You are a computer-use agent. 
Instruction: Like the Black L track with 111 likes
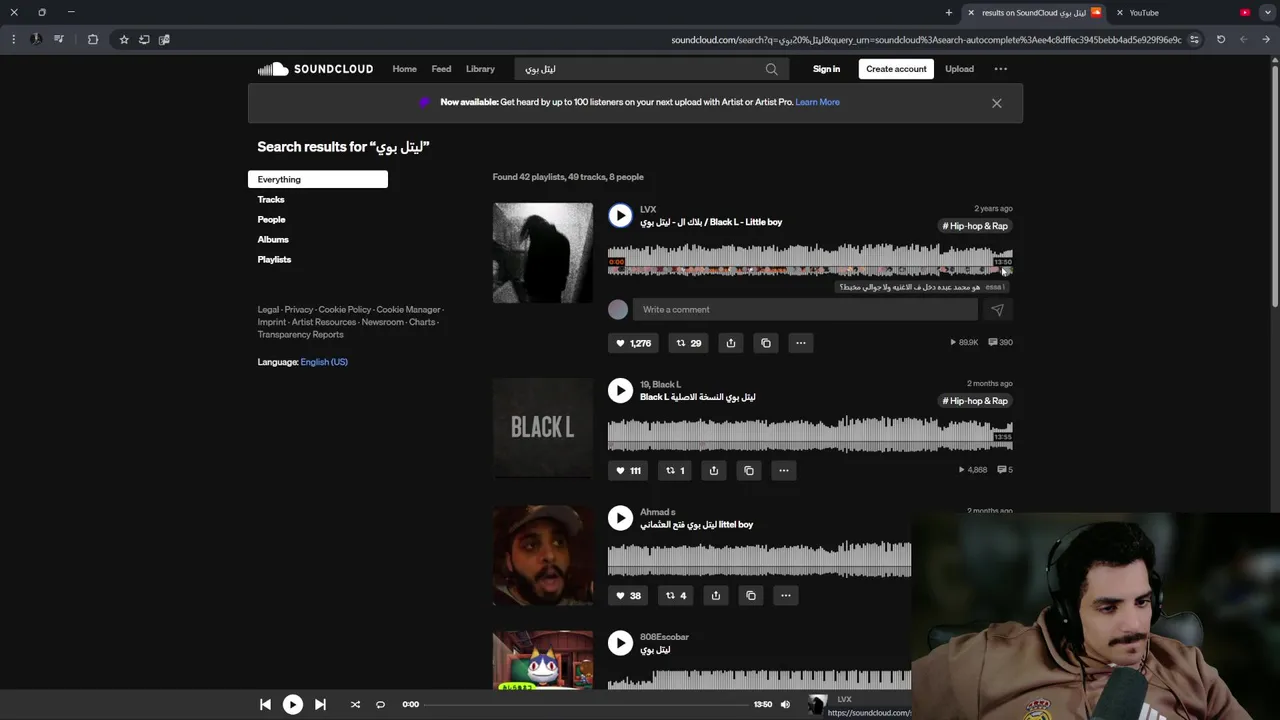point(628,470)
